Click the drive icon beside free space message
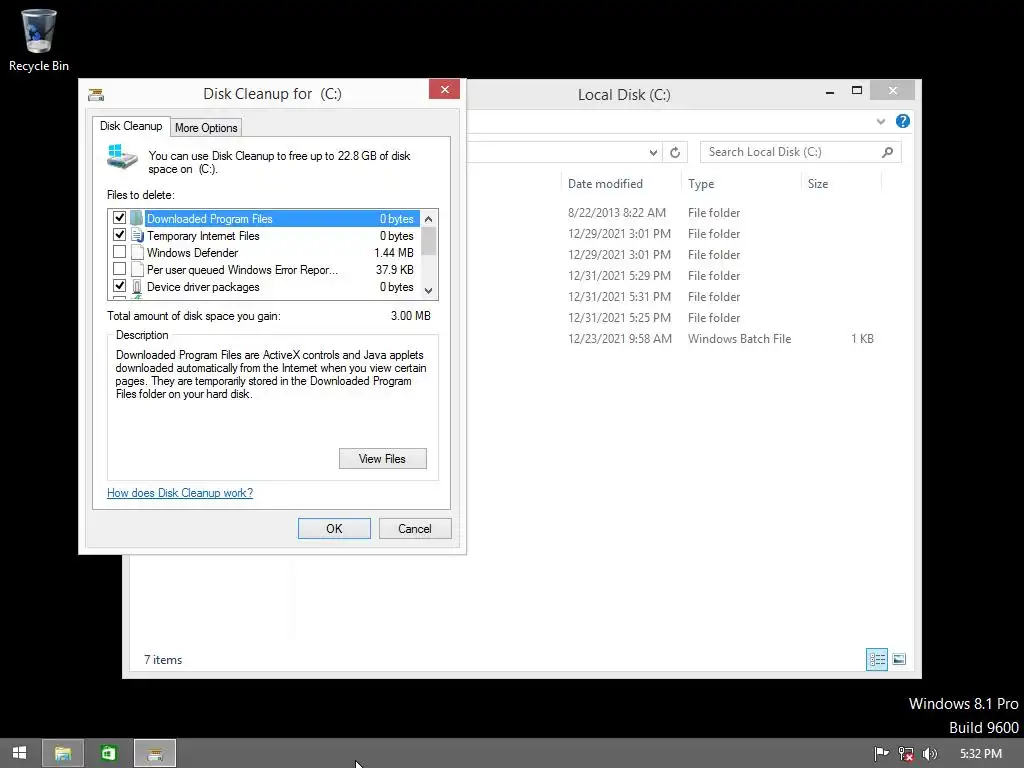 coord(122,157)
